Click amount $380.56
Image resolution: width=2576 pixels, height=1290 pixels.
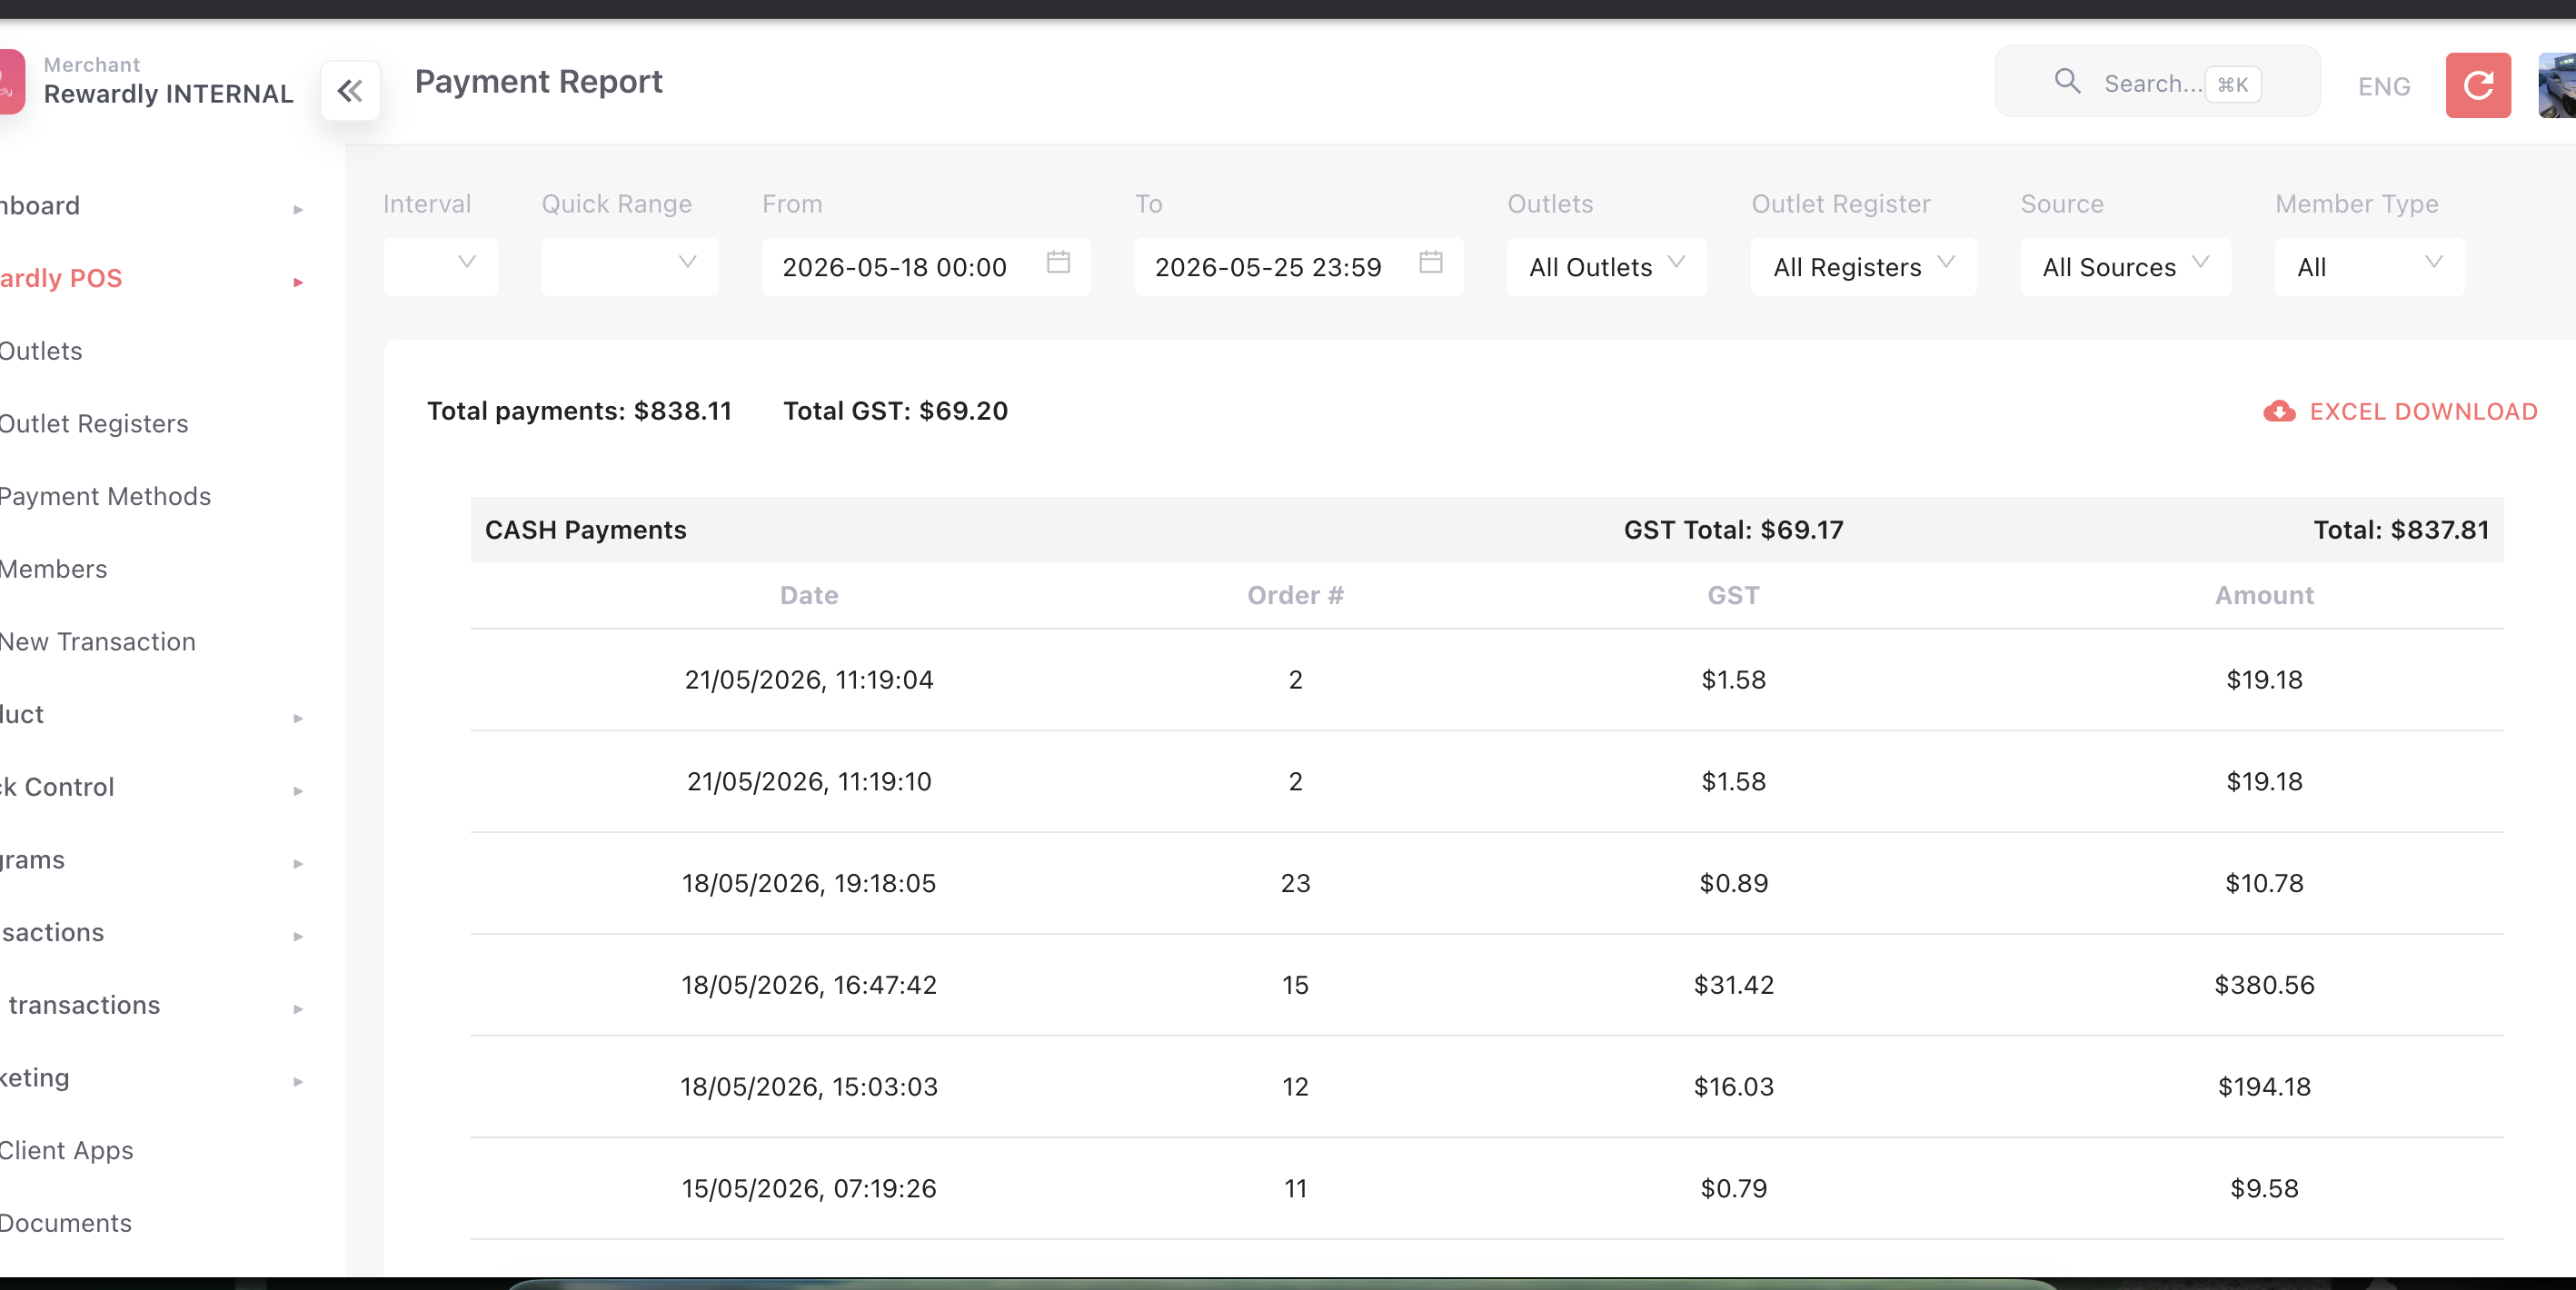click(2264, 985)
